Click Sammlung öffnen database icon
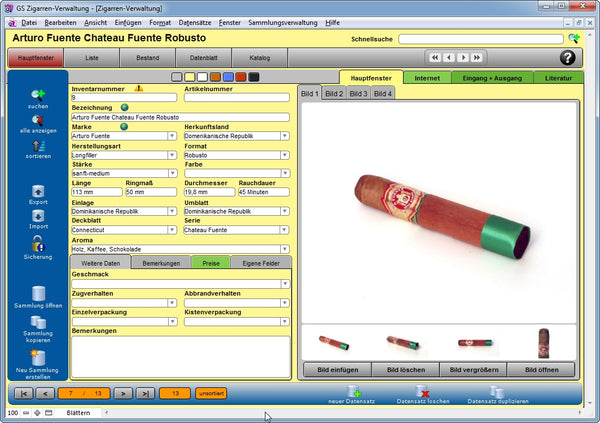This screenshot has height=423, width=600. 38,294
